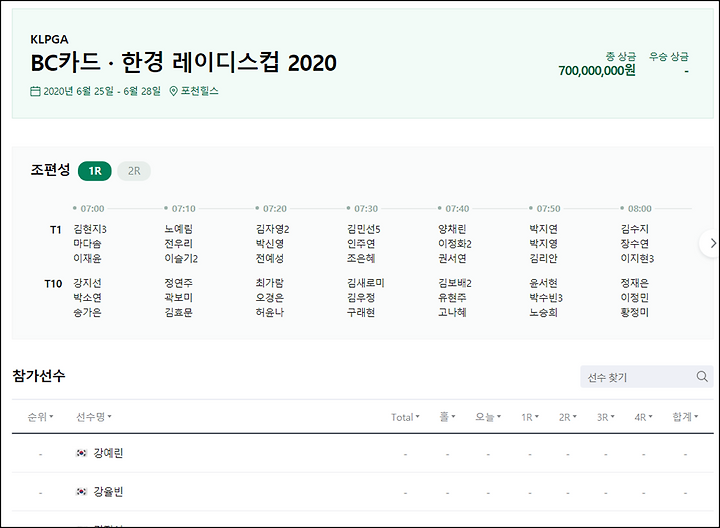This screenshot has width=720, height=528.
Task: Click the 08:00 tee time marker
Action: (636, 208)
